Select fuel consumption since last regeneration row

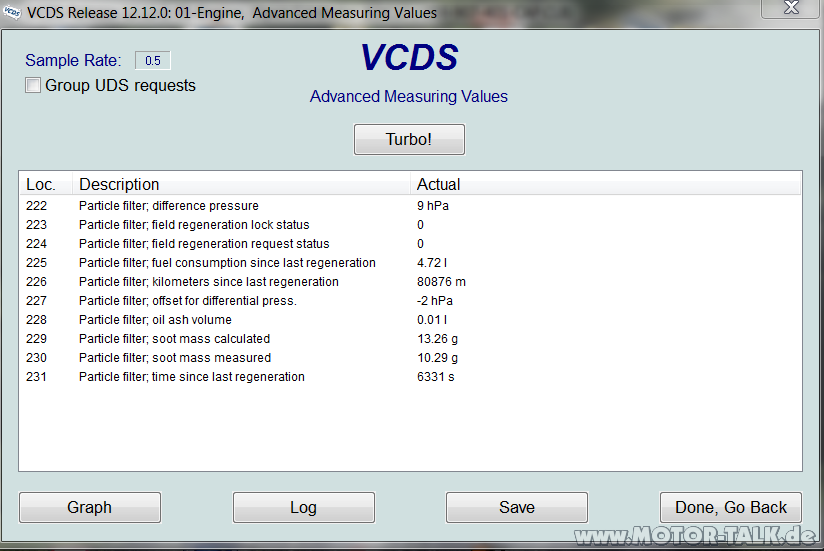tap(410, 263)
